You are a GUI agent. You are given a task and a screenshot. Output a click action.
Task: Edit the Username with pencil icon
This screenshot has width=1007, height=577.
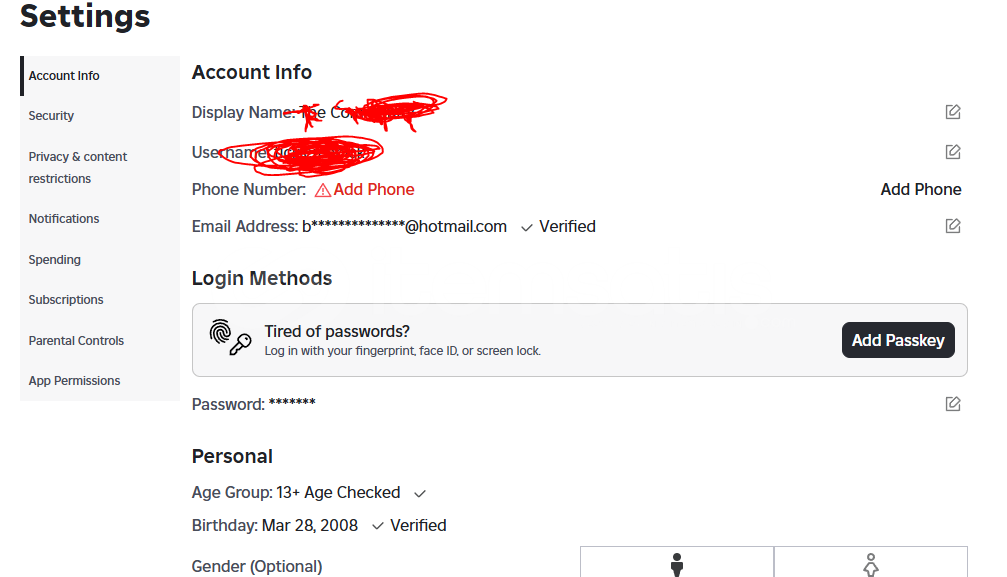click(x=953, y=152)
